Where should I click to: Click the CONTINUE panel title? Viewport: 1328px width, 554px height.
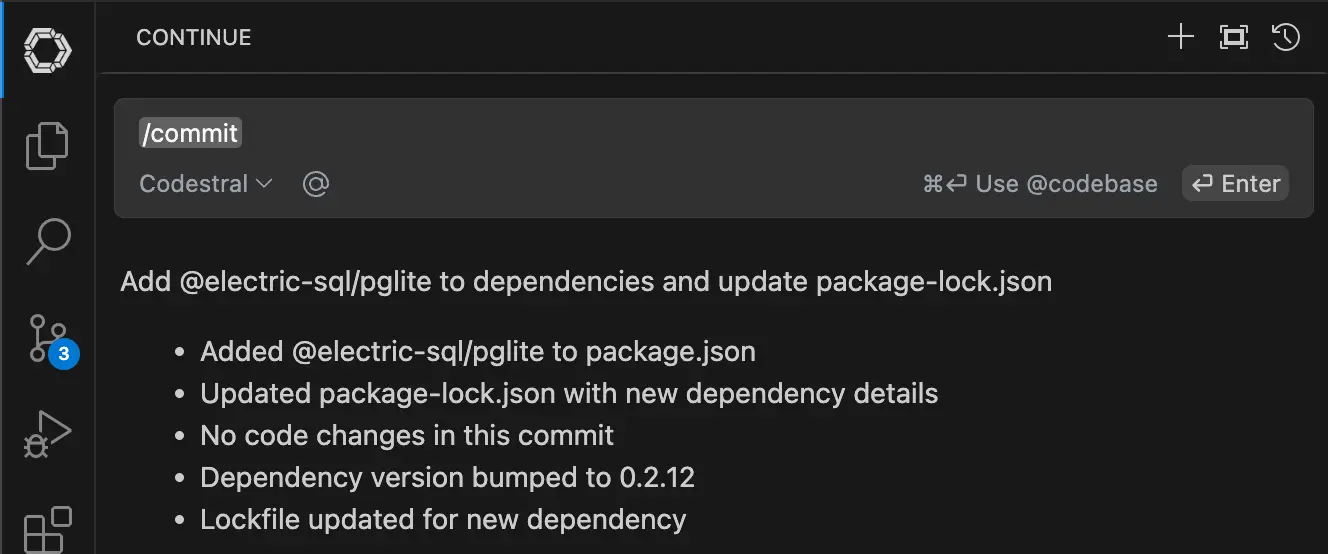pos(194,38)
